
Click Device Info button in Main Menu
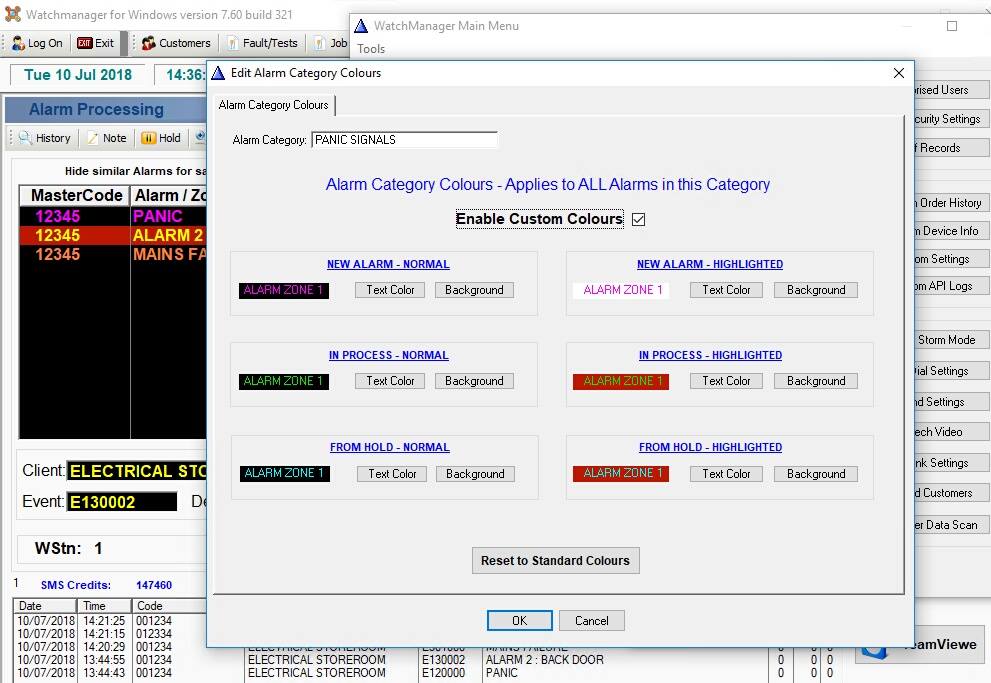point(951,231)
